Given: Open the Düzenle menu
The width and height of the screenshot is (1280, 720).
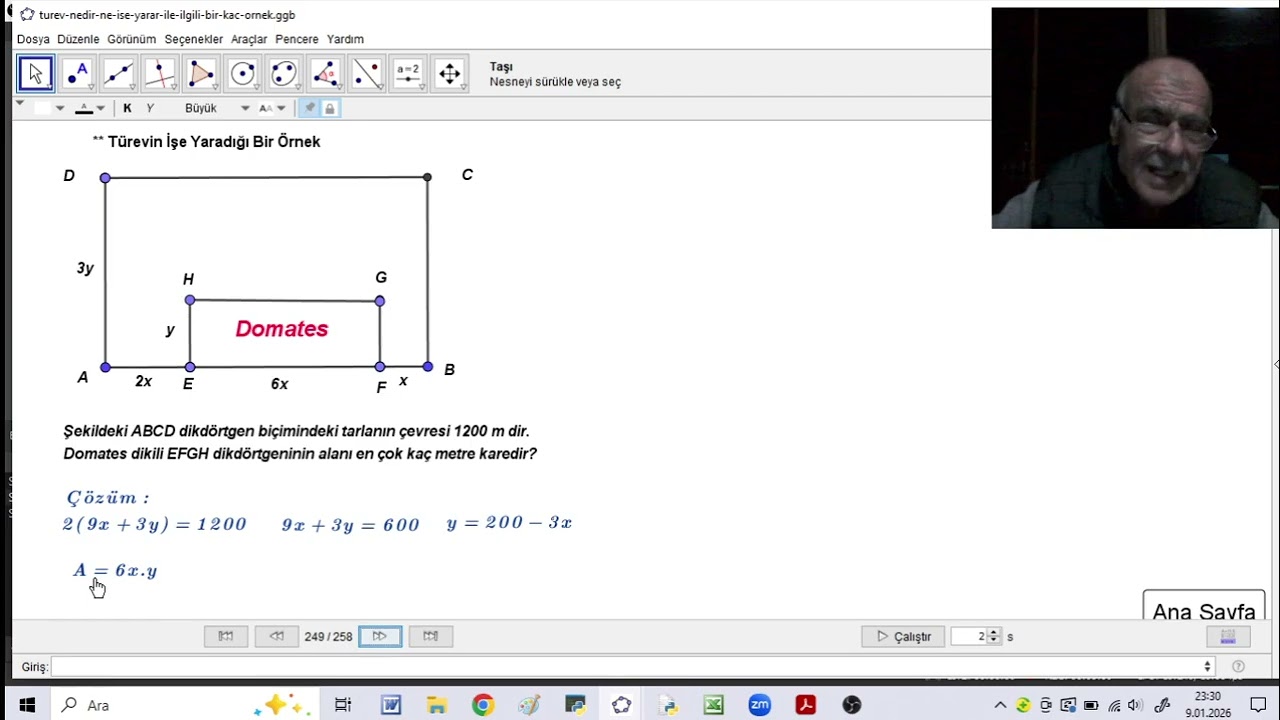Looking at the screenshot, I should tap(78, 39).
